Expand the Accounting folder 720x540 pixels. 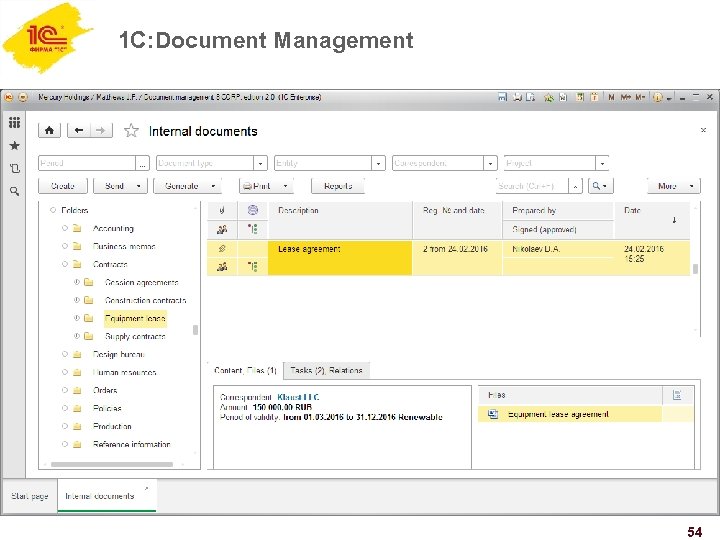tap(65, 228)
